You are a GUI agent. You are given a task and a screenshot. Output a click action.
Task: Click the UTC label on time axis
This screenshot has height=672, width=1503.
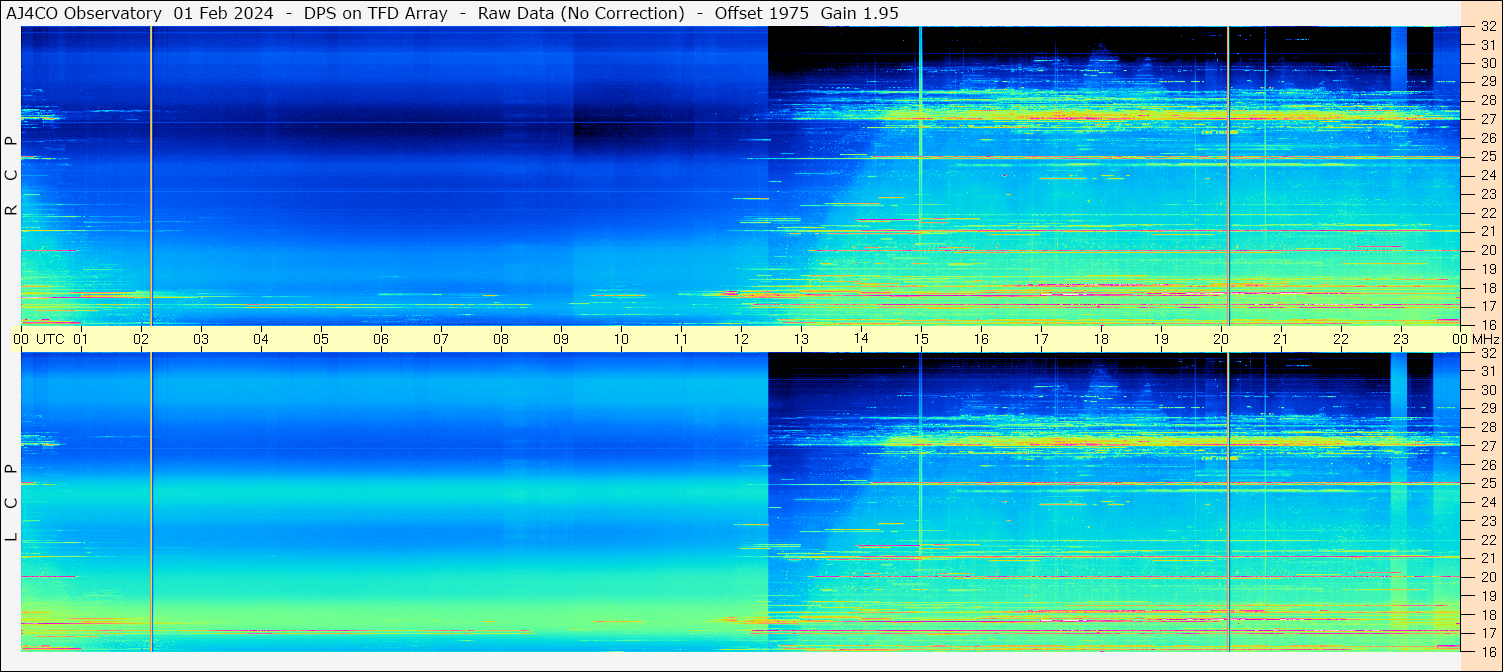[x=51, y=339]
